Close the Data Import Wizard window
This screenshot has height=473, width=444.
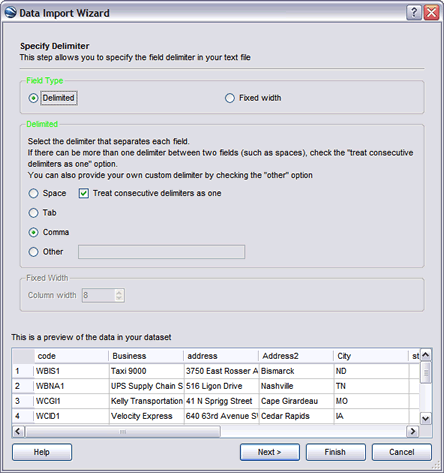pos(431,13)
